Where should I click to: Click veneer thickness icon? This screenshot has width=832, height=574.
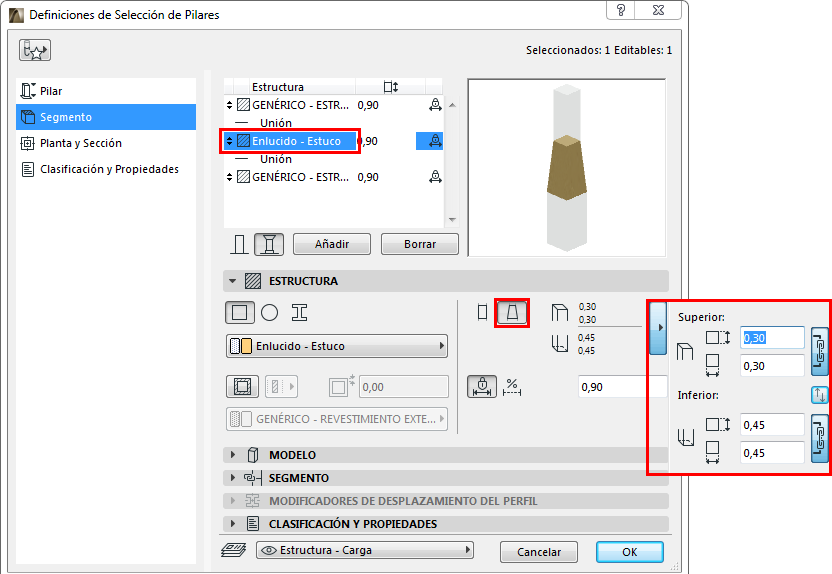point(341,386)
